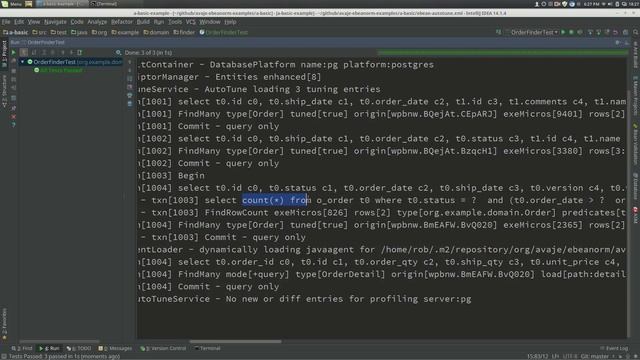Viewport: 640px width, 360px height.
Task: Hide Run panel with hide icon
Action: click(627, 42)
